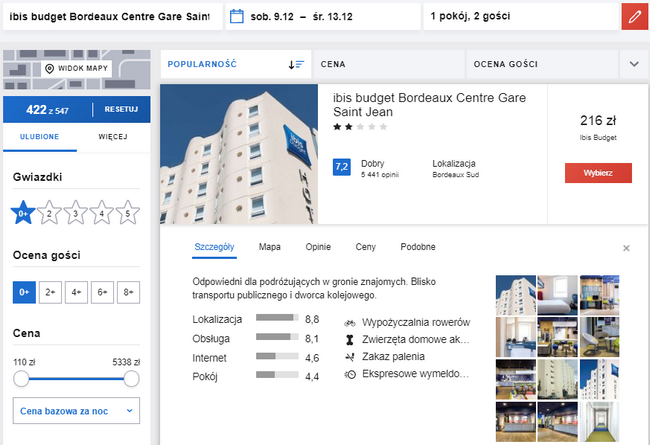Click the bicycle rental amenity icon
This screenshot has height=445, width=650.
350,323
